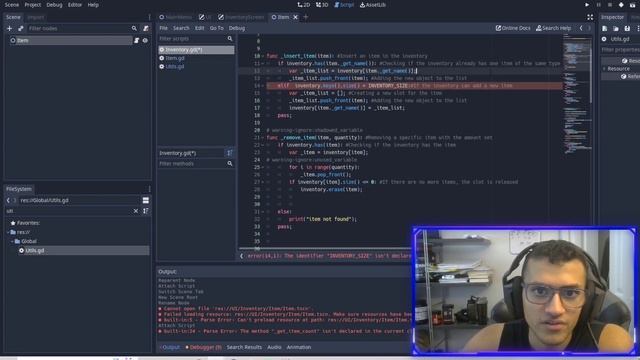
Task: Open the Project menu
Action: click(33, 5)
